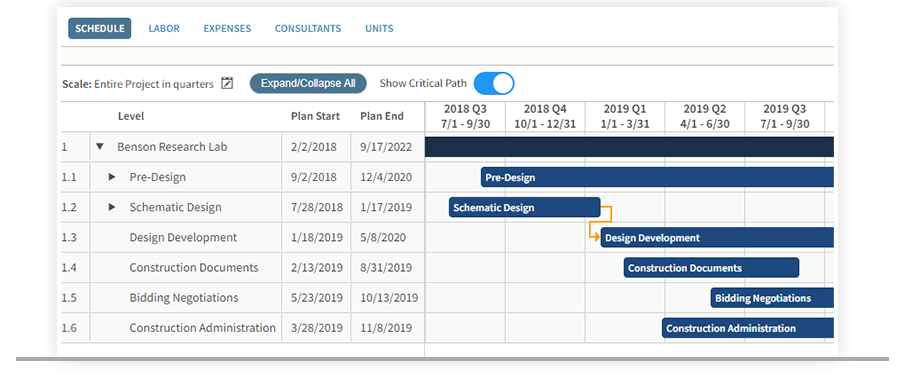
Task: Click the Design Development Gantt bar
Action: point(717,238)
